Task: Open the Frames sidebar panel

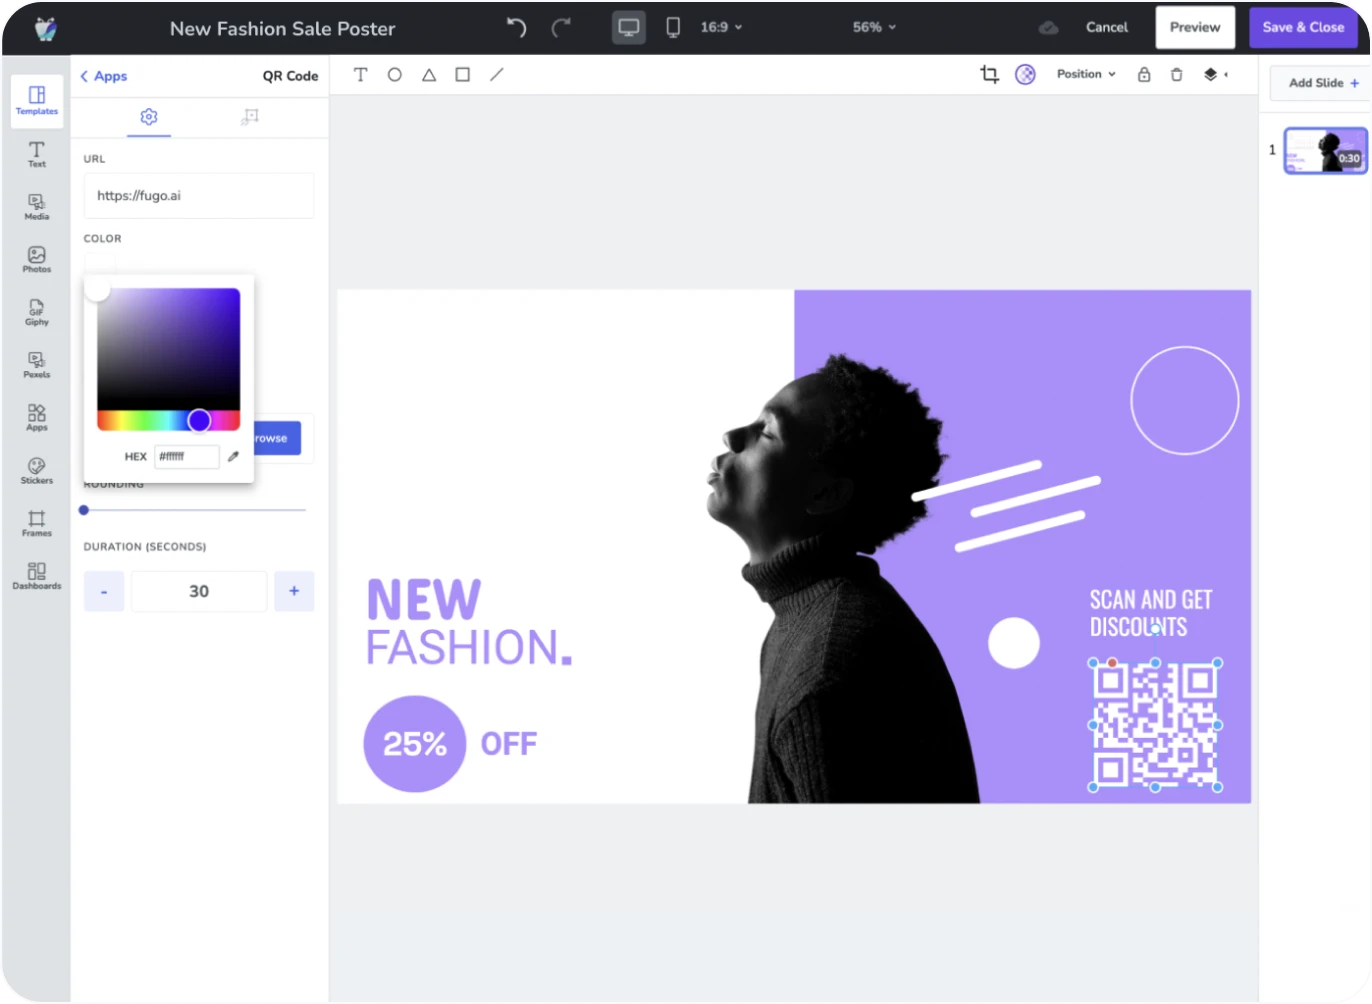Action: (37, 524)
